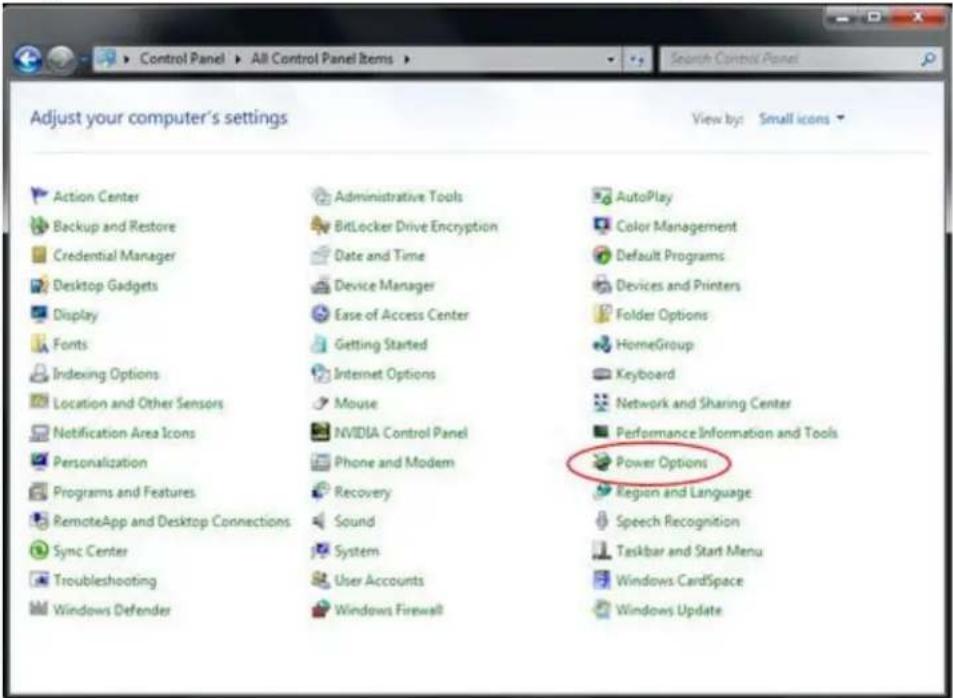
Task: Open the Getting Started link
Action: (x=380, y=344)
